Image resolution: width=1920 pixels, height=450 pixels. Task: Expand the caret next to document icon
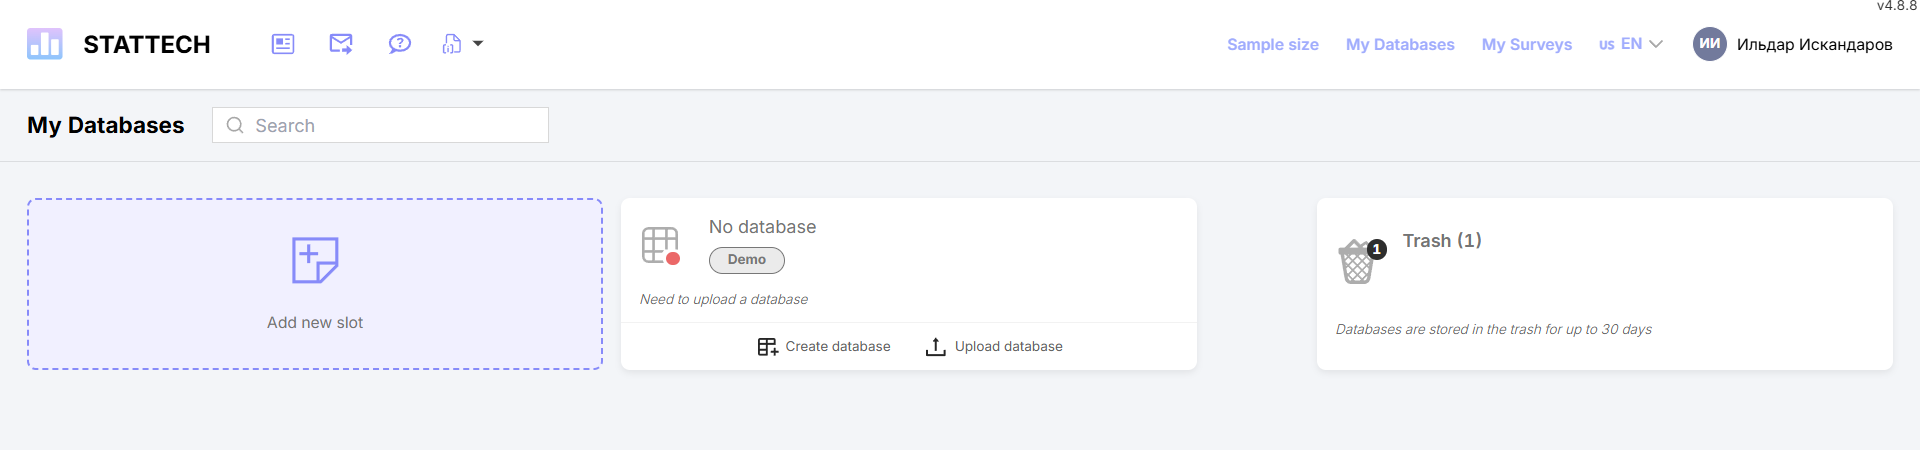pos(478,44)
